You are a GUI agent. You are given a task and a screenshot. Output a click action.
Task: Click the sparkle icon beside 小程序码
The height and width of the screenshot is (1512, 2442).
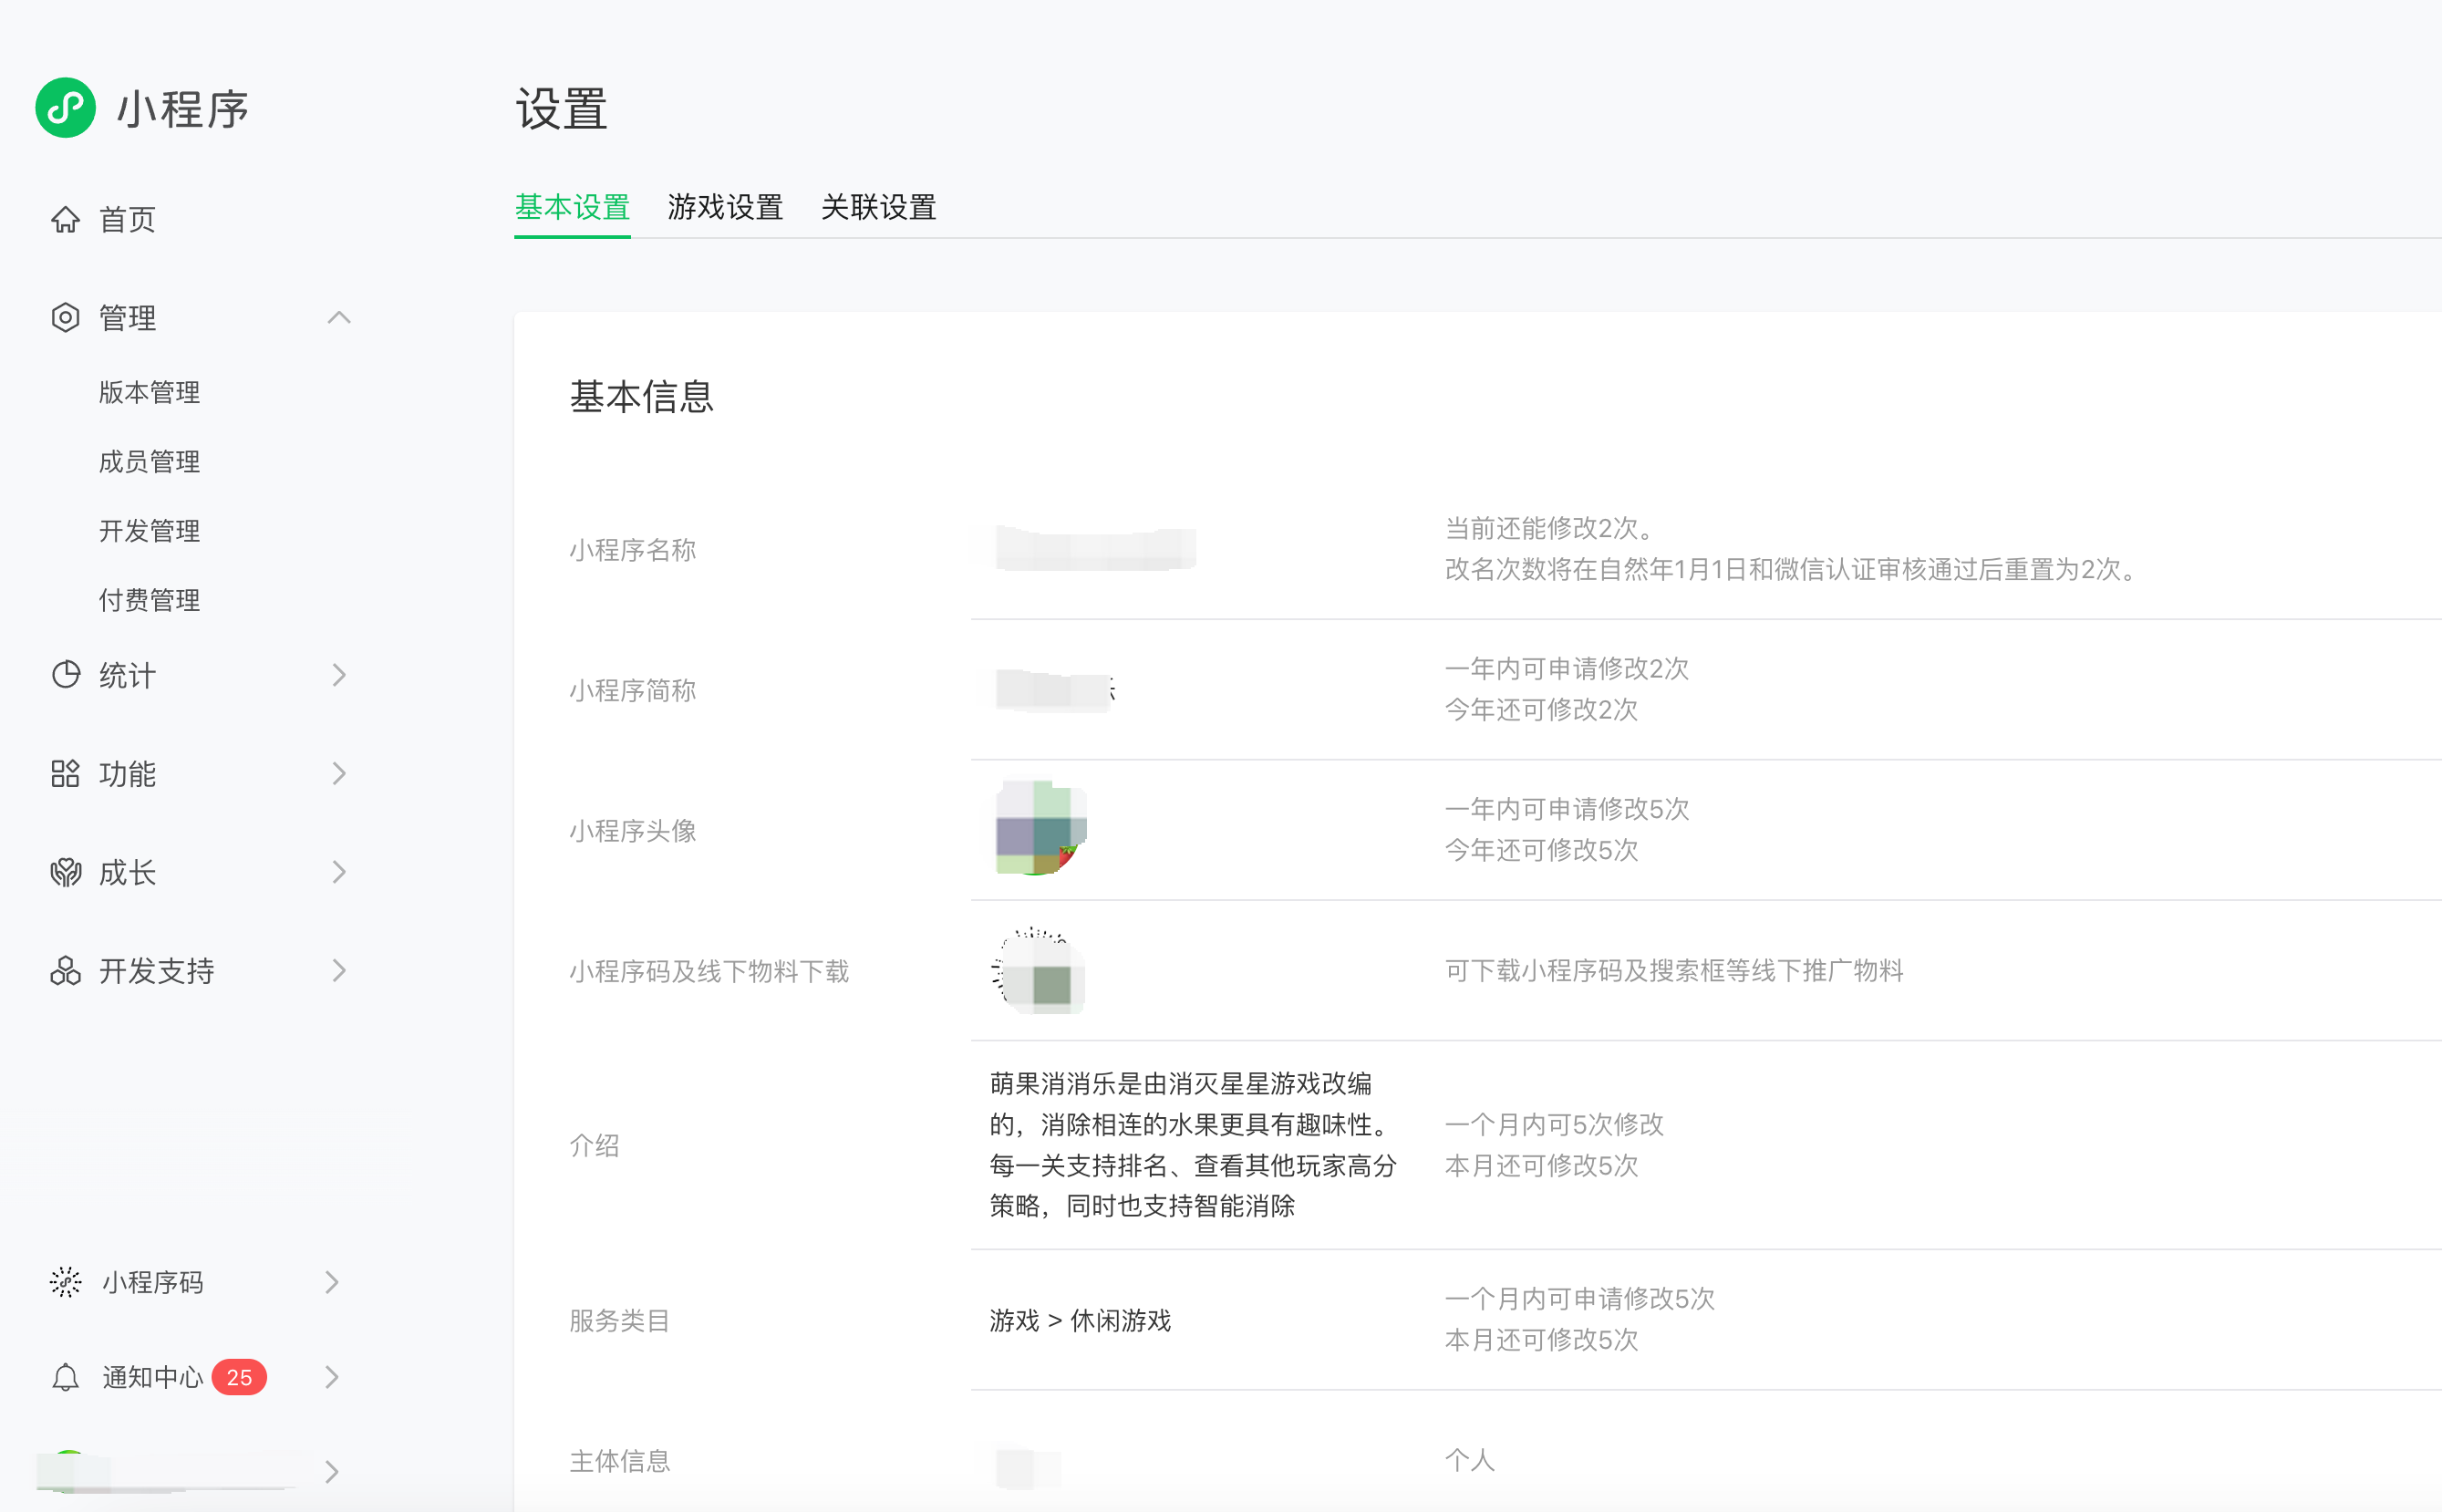click(65, 1282)
